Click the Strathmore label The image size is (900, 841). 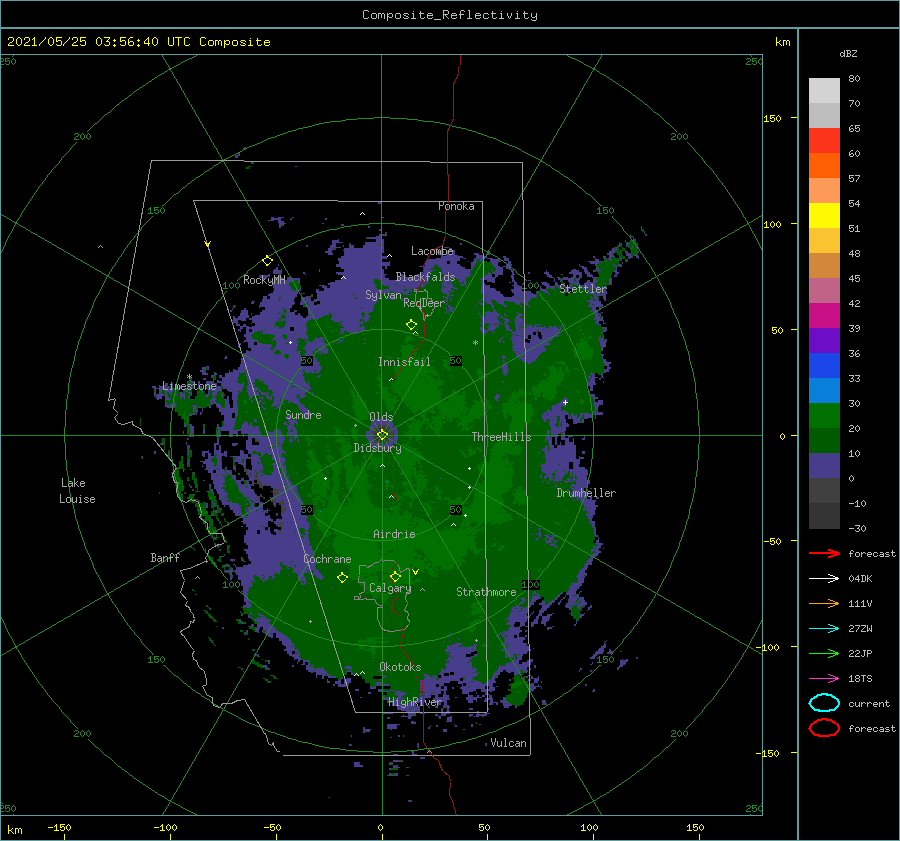(x=486, y=592)
